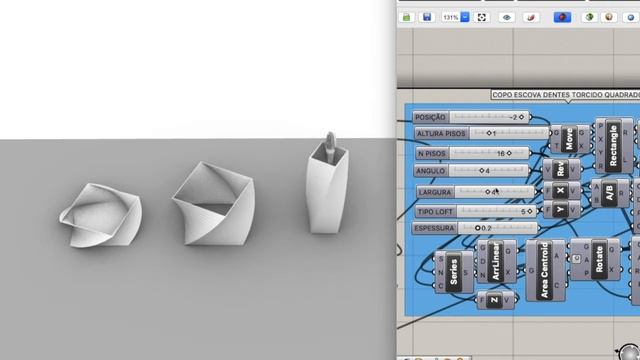Click the R output of A/B
Screen dimensions: 640x360
point(622,193)
